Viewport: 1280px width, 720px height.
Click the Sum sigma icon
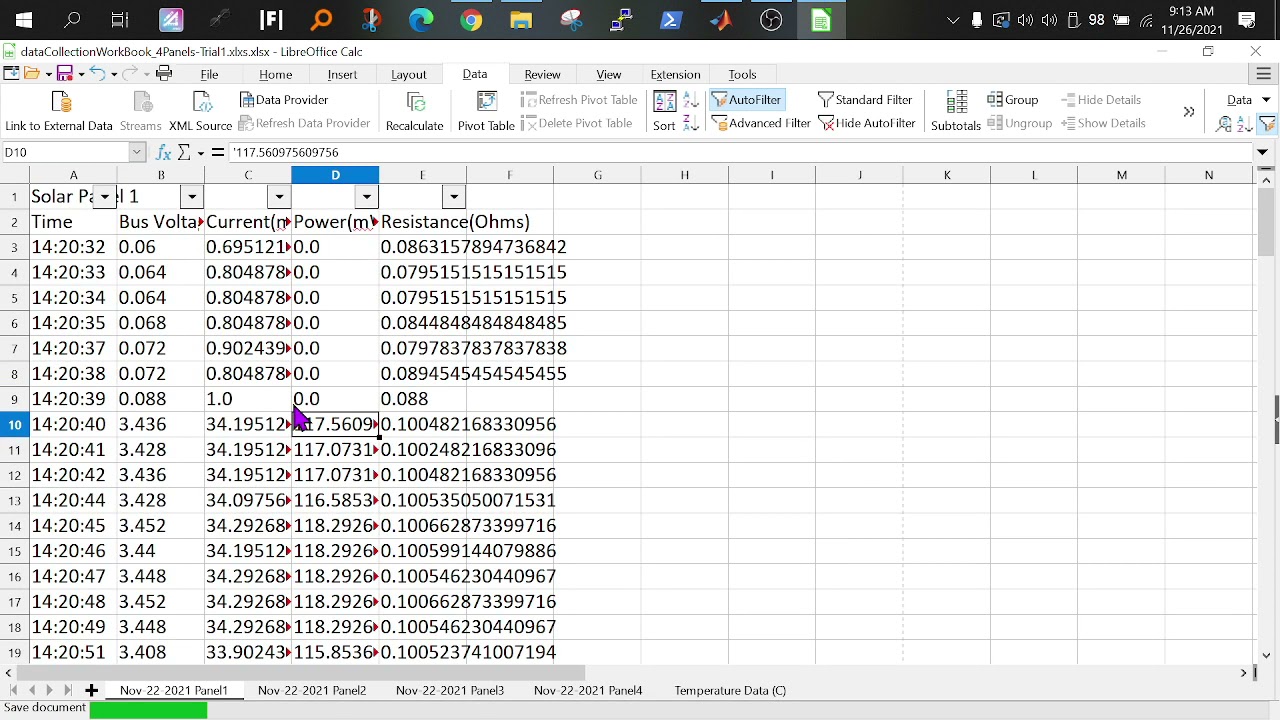pos(184,152)
